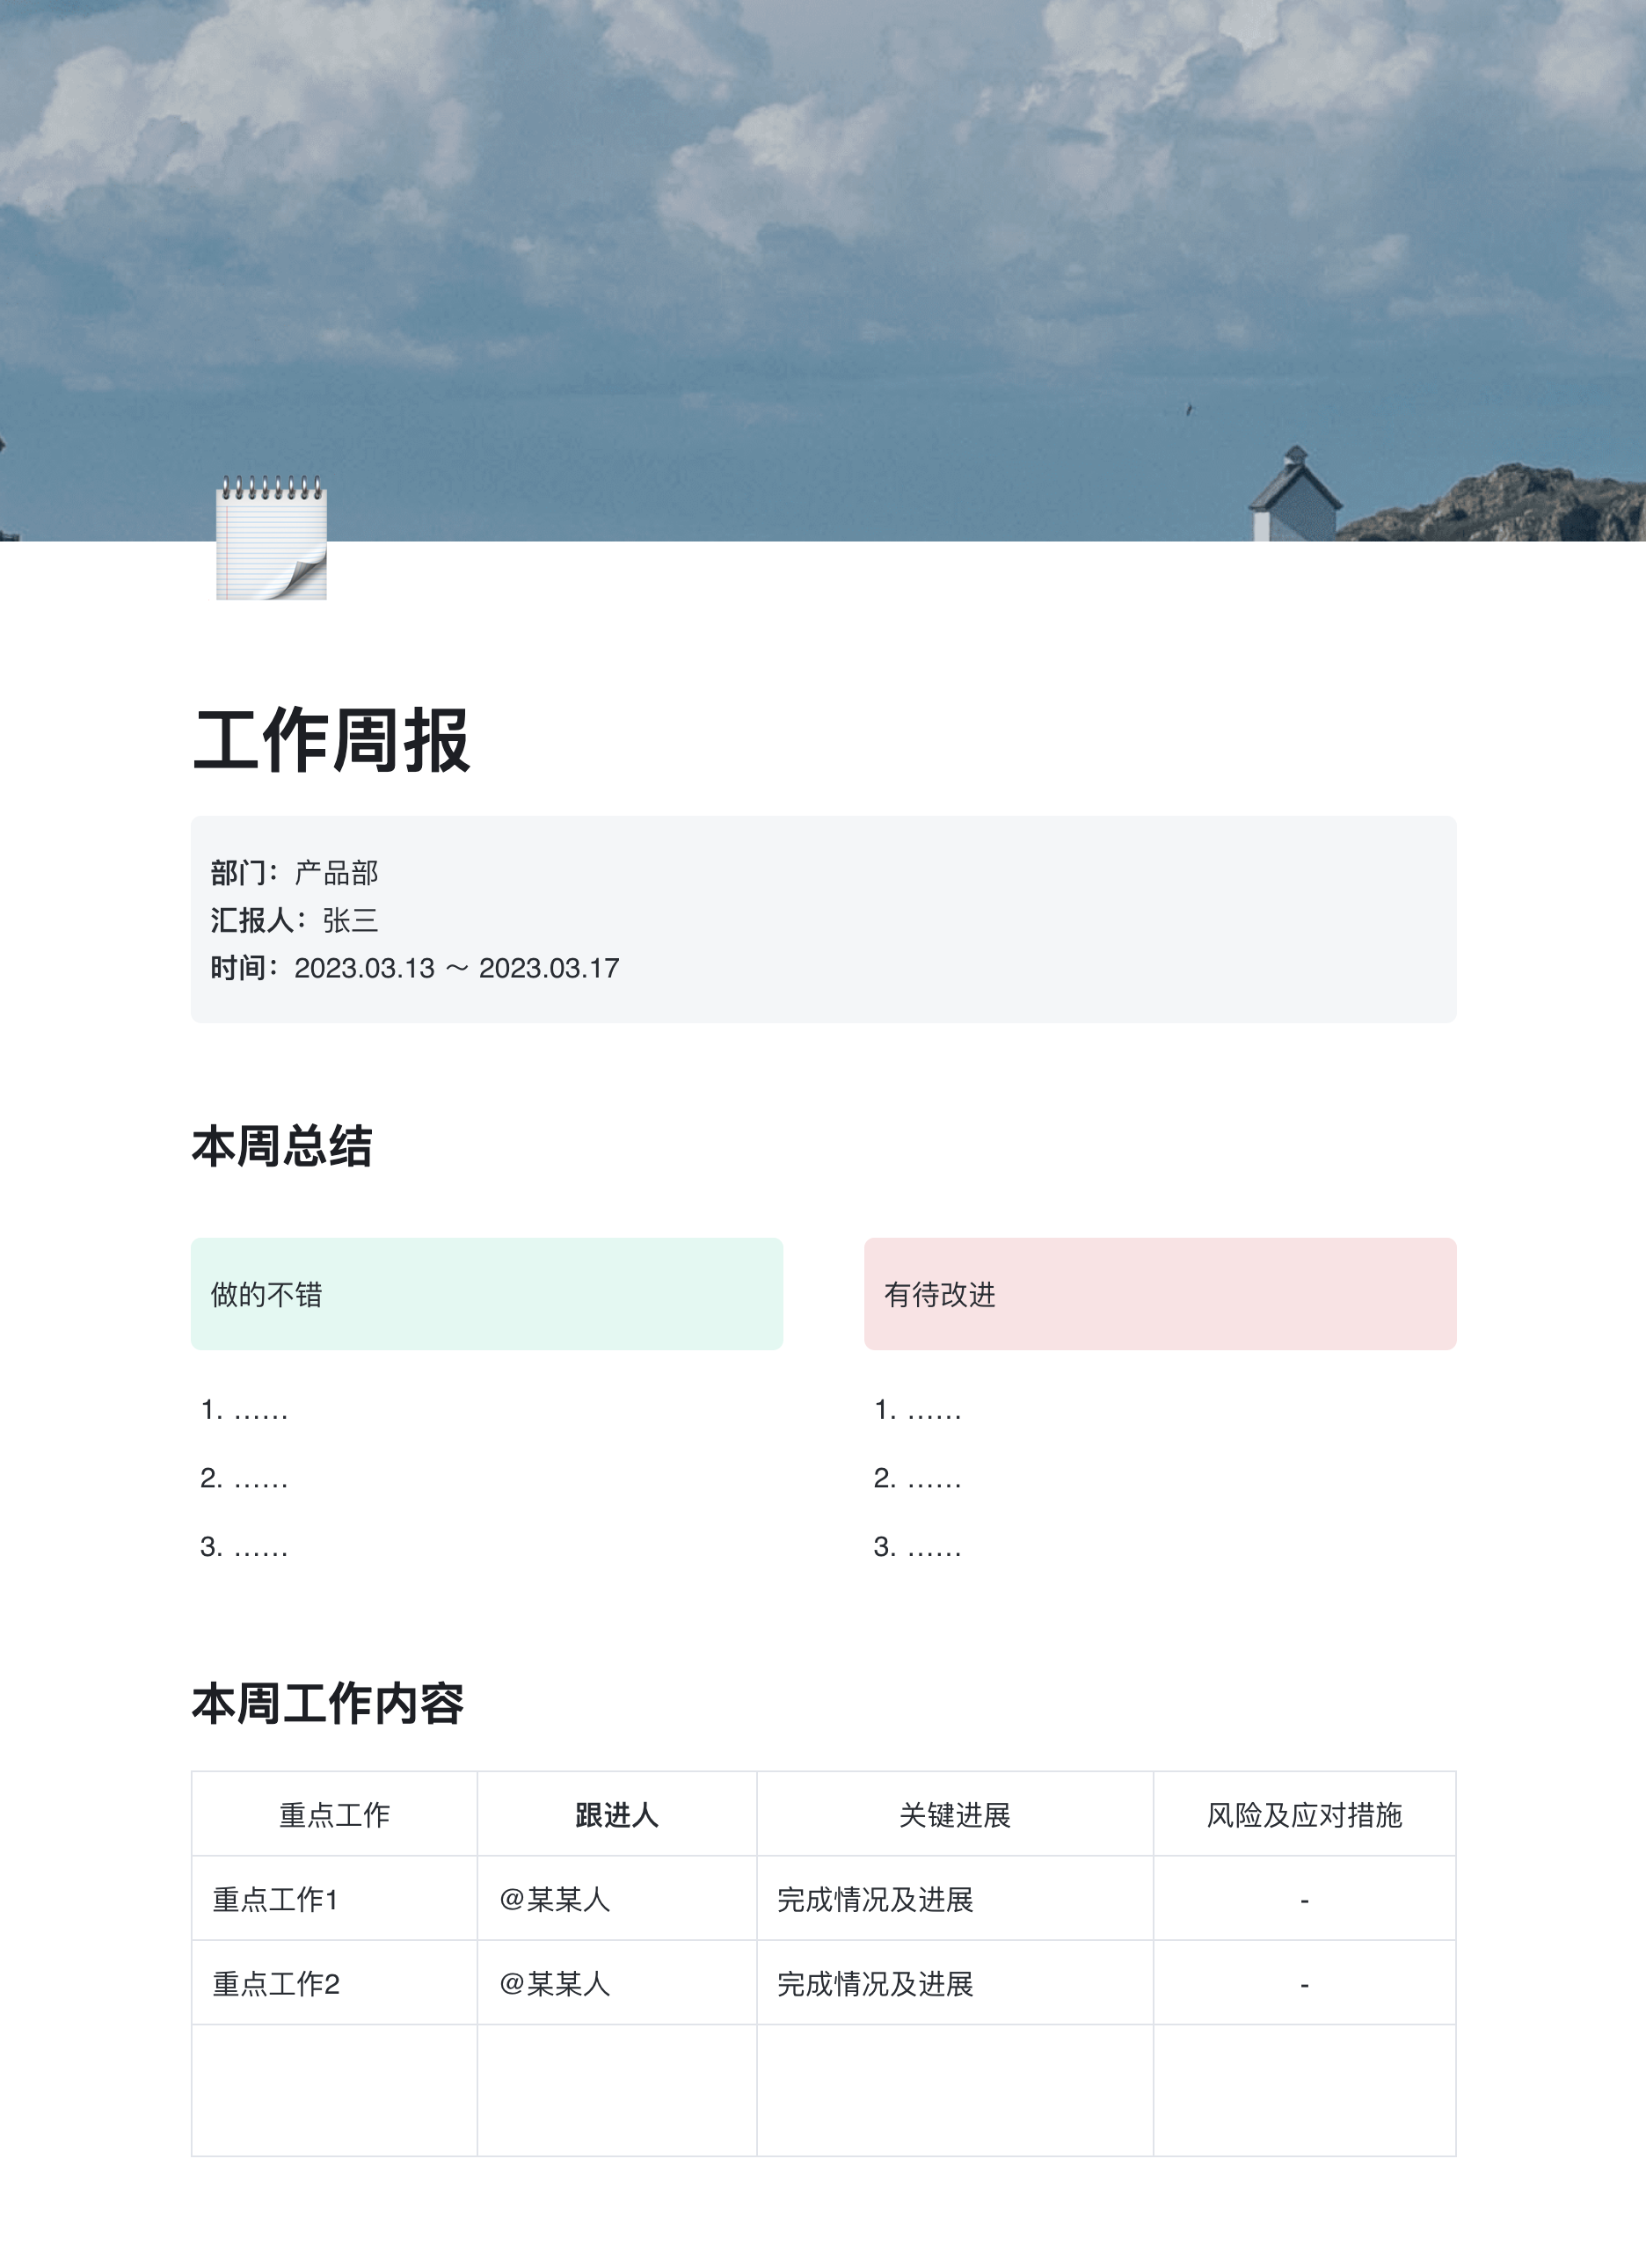
Task: Click list item 1 under 有待改进
Action: point(918,1410)
